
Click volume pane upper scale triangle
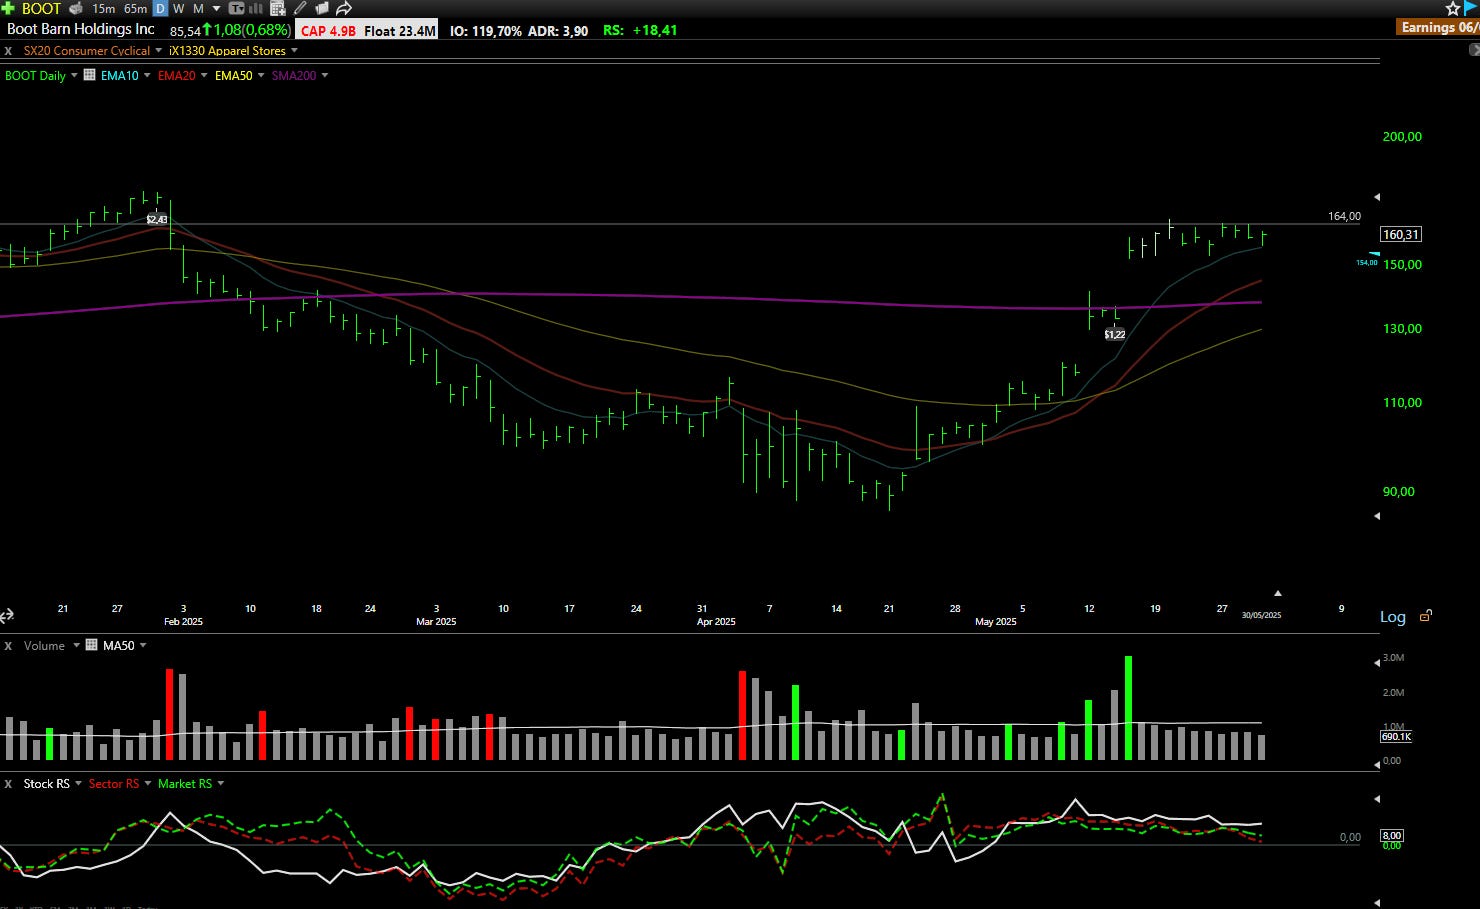(x=1377, y=662)
